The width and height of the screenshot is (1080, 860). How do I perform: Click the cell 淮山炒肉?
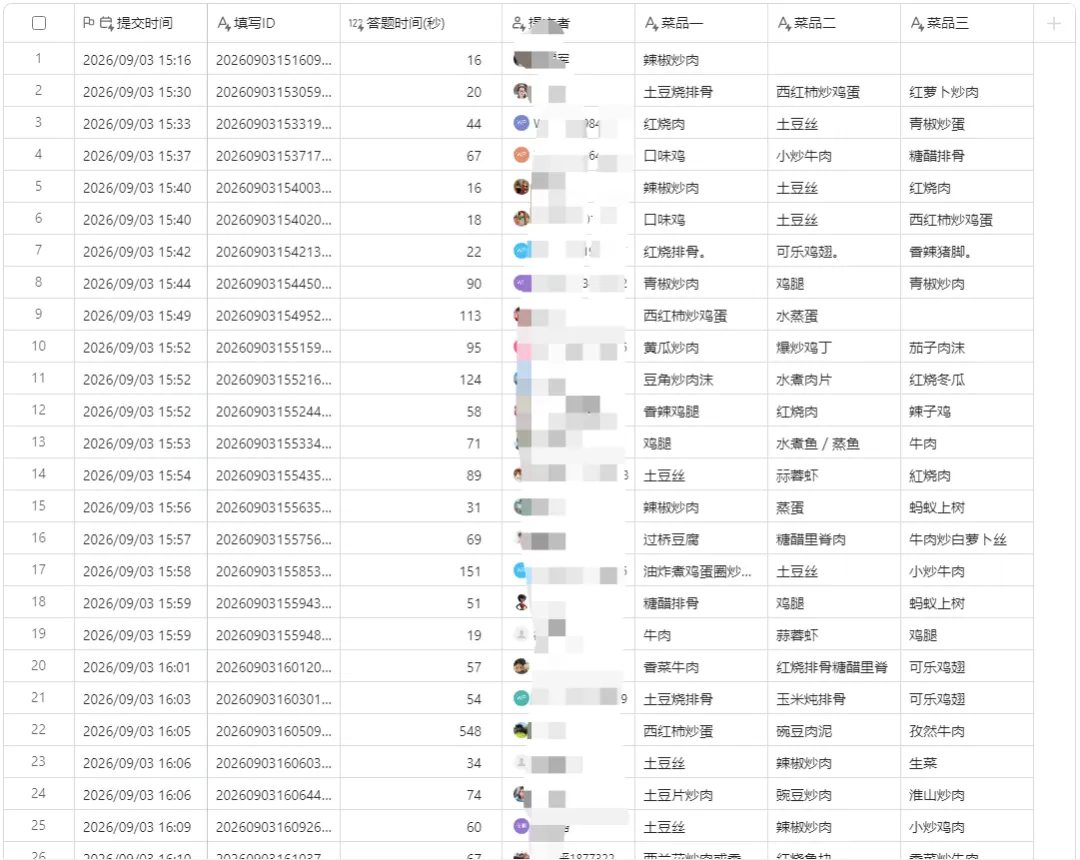tap(967, 795)
